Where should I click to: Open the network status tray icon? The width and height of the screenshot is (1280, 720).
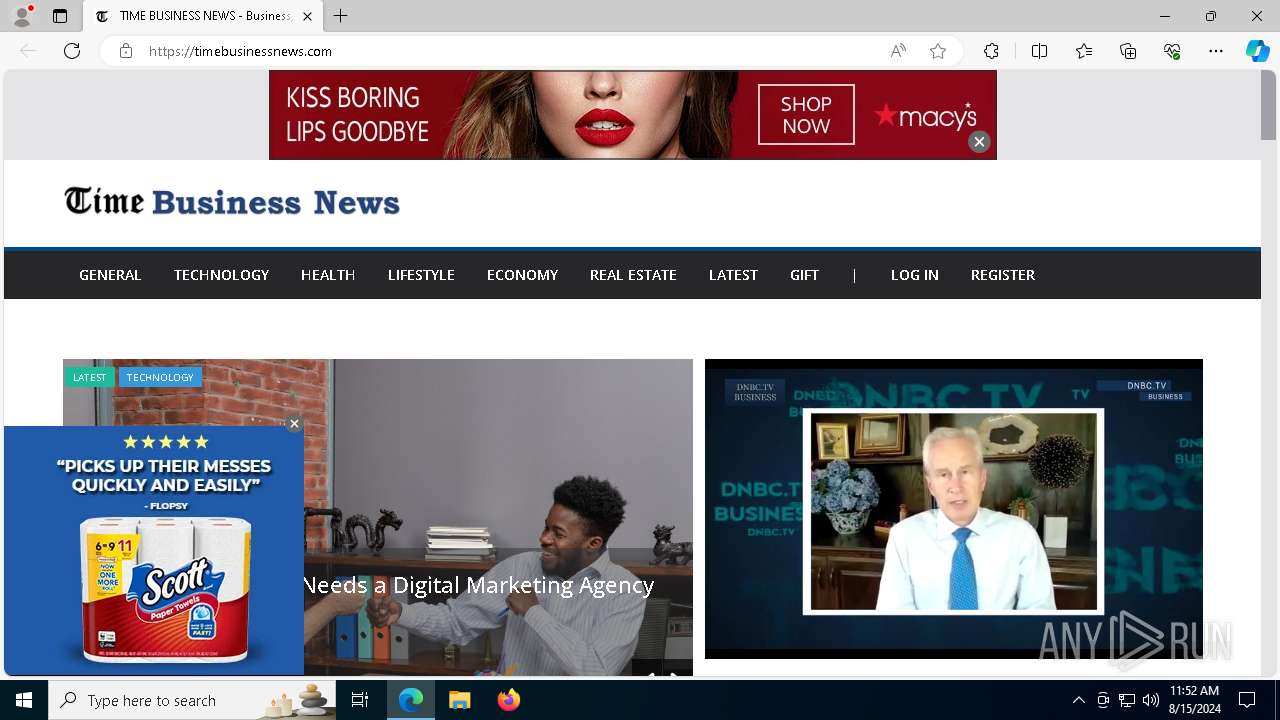[1127, 700]
